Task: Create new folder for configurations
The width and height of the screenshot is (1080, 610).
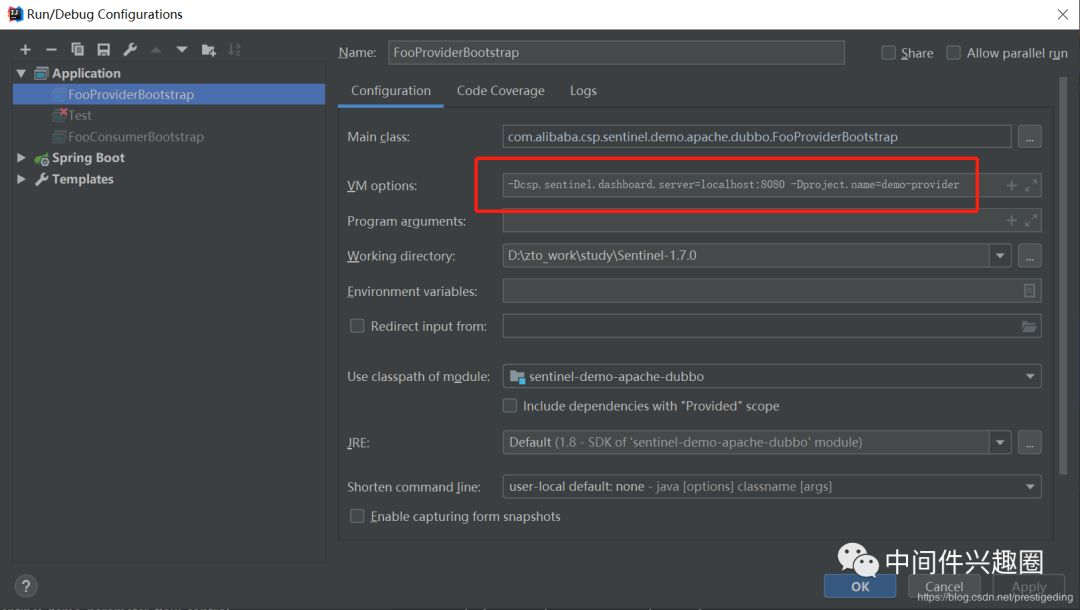Action: [x=208, y=50]
